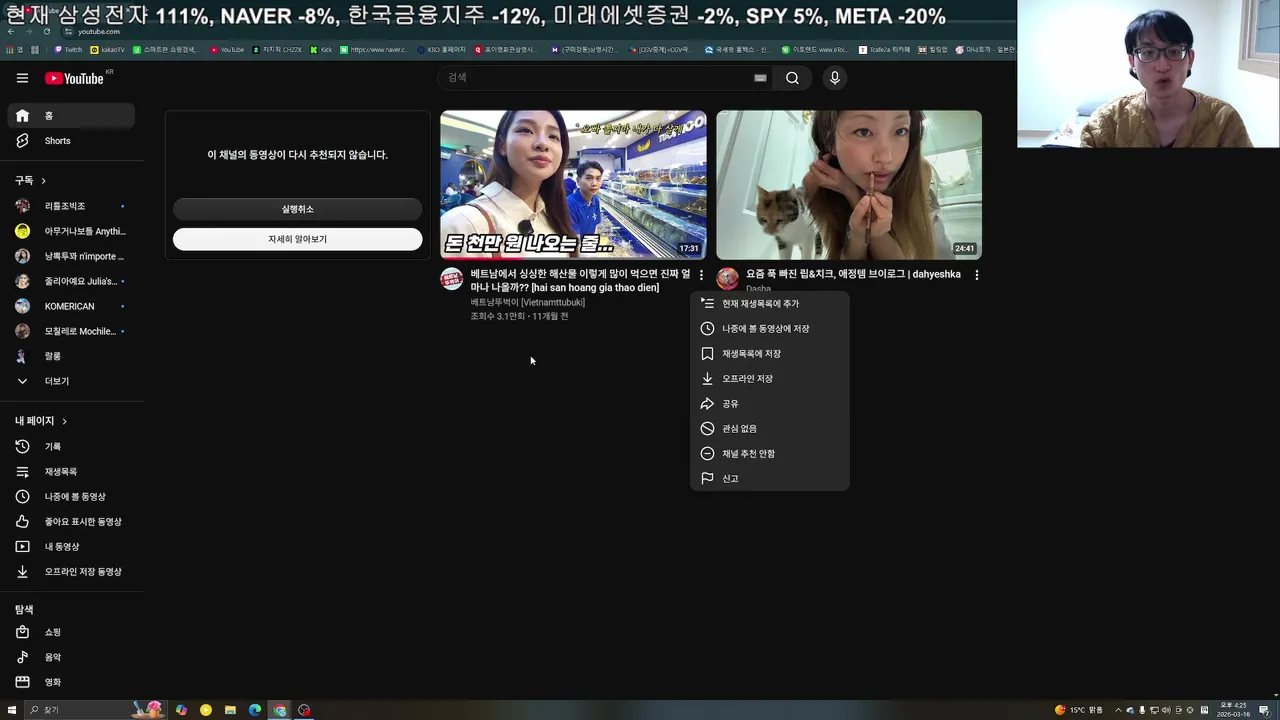
Task: Open the on-screen keyboard icon in search box
Action: click(760, 78)
